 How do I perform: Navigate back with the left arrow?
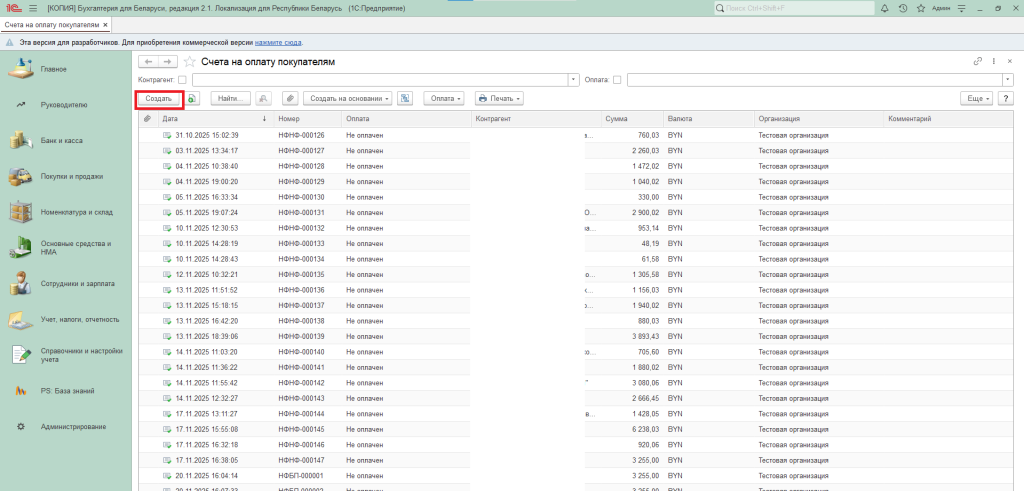(x=148, y=62)
